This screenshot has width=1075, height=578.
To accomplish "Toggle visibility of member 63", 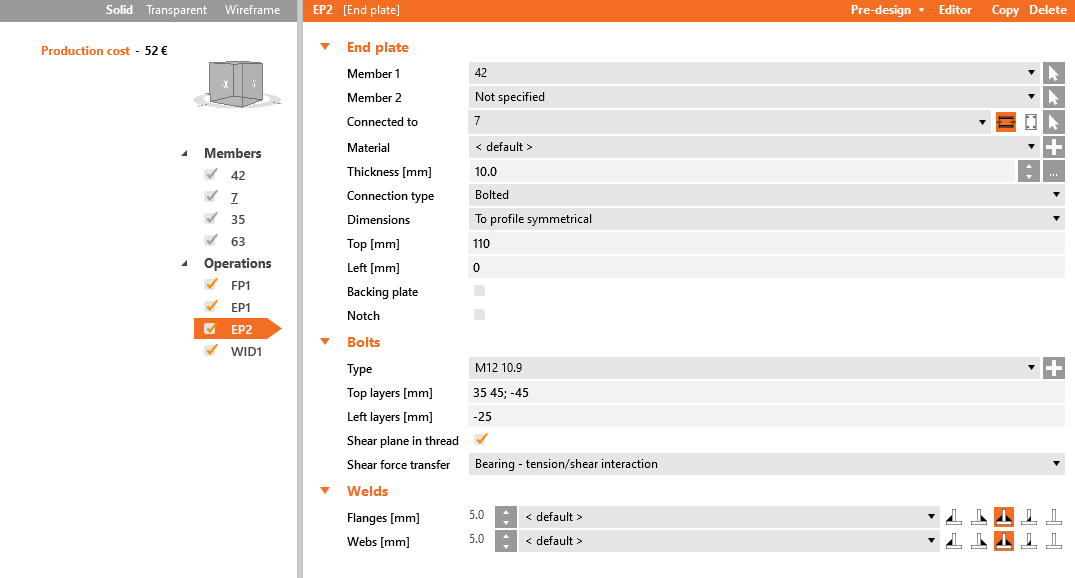I will [211, 240].
